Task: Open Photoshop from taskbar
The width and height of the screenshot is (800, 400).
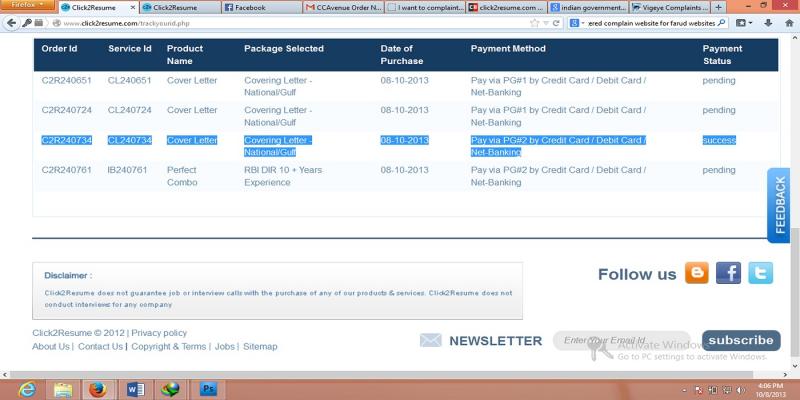Action: (x=208, y=390)
